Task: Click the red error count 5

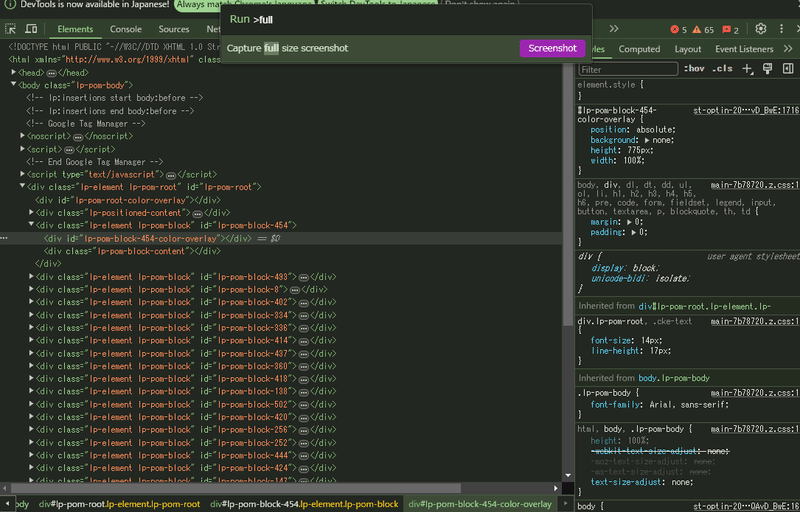Action: tap(679, 30)
